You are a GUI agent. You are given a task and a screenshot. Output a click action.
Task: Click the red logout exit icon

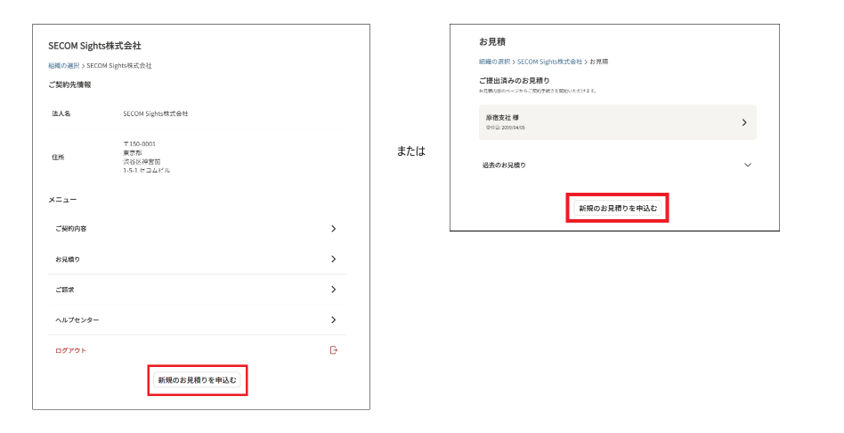pyautogui.click(x=333, y=350)
